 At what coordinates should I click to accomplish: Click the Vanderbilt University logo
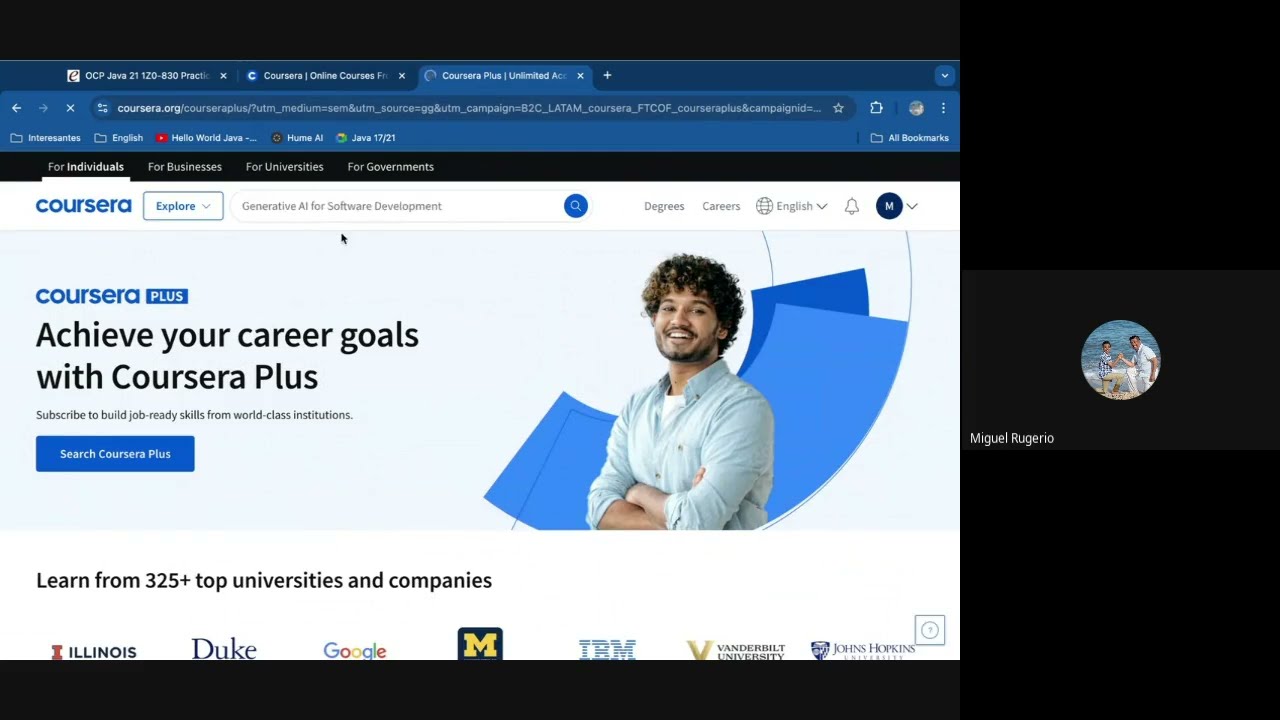[x=736, y=651]
